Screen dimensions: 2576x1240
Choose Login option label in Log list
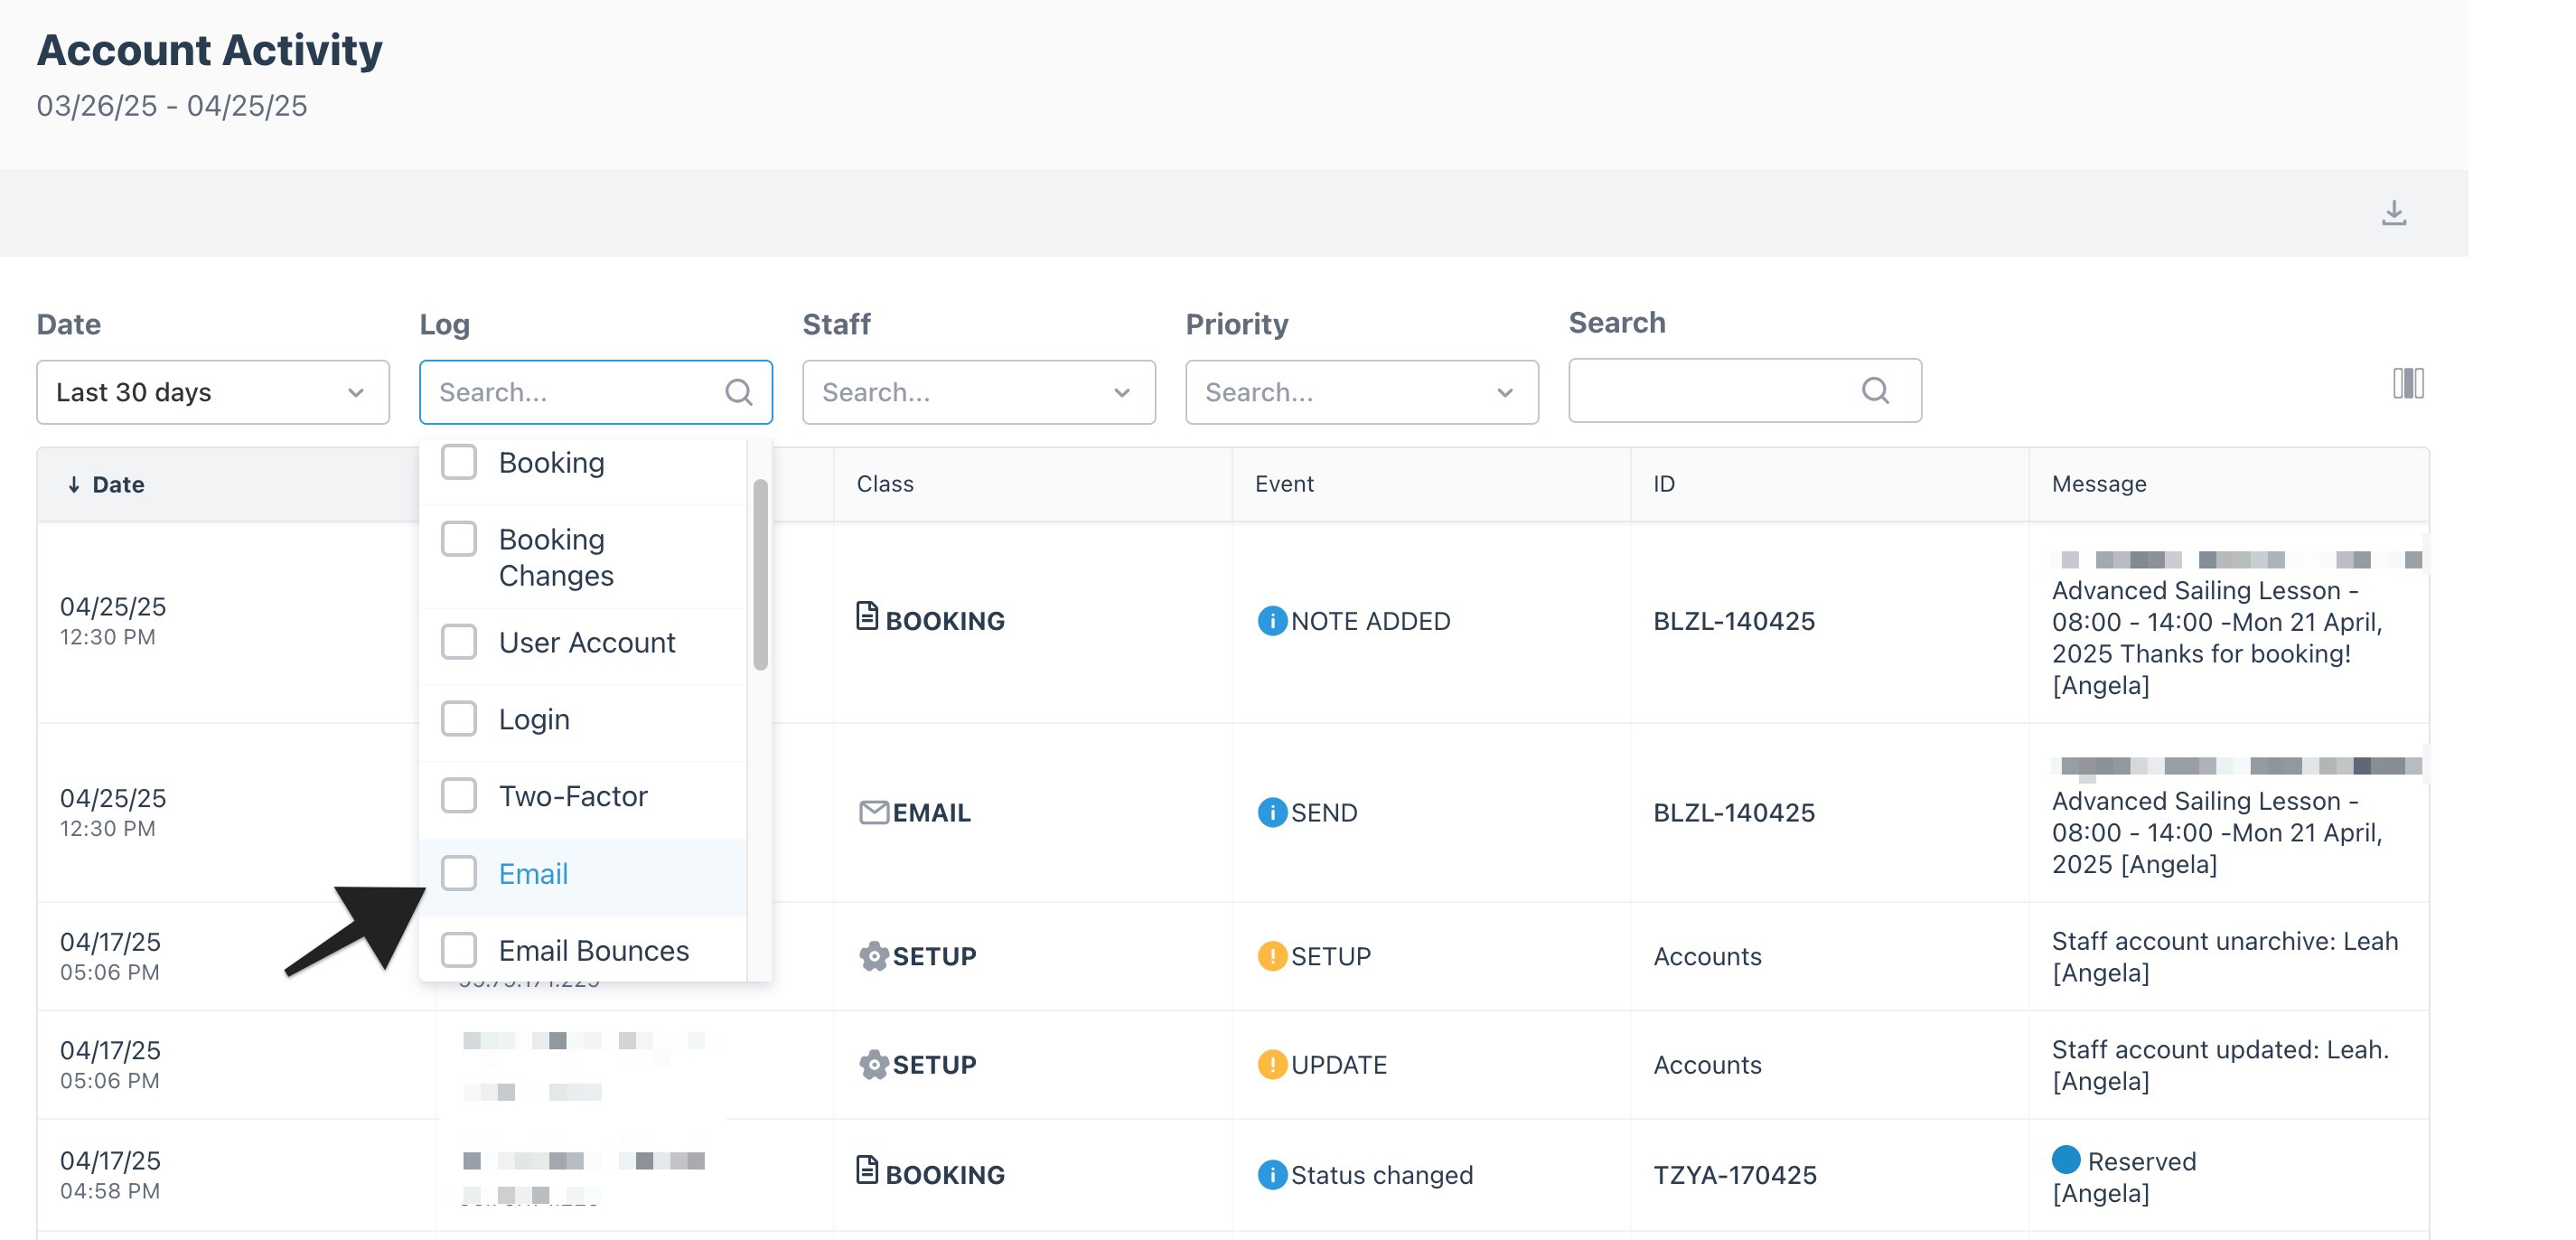click(x=534, y=720)
